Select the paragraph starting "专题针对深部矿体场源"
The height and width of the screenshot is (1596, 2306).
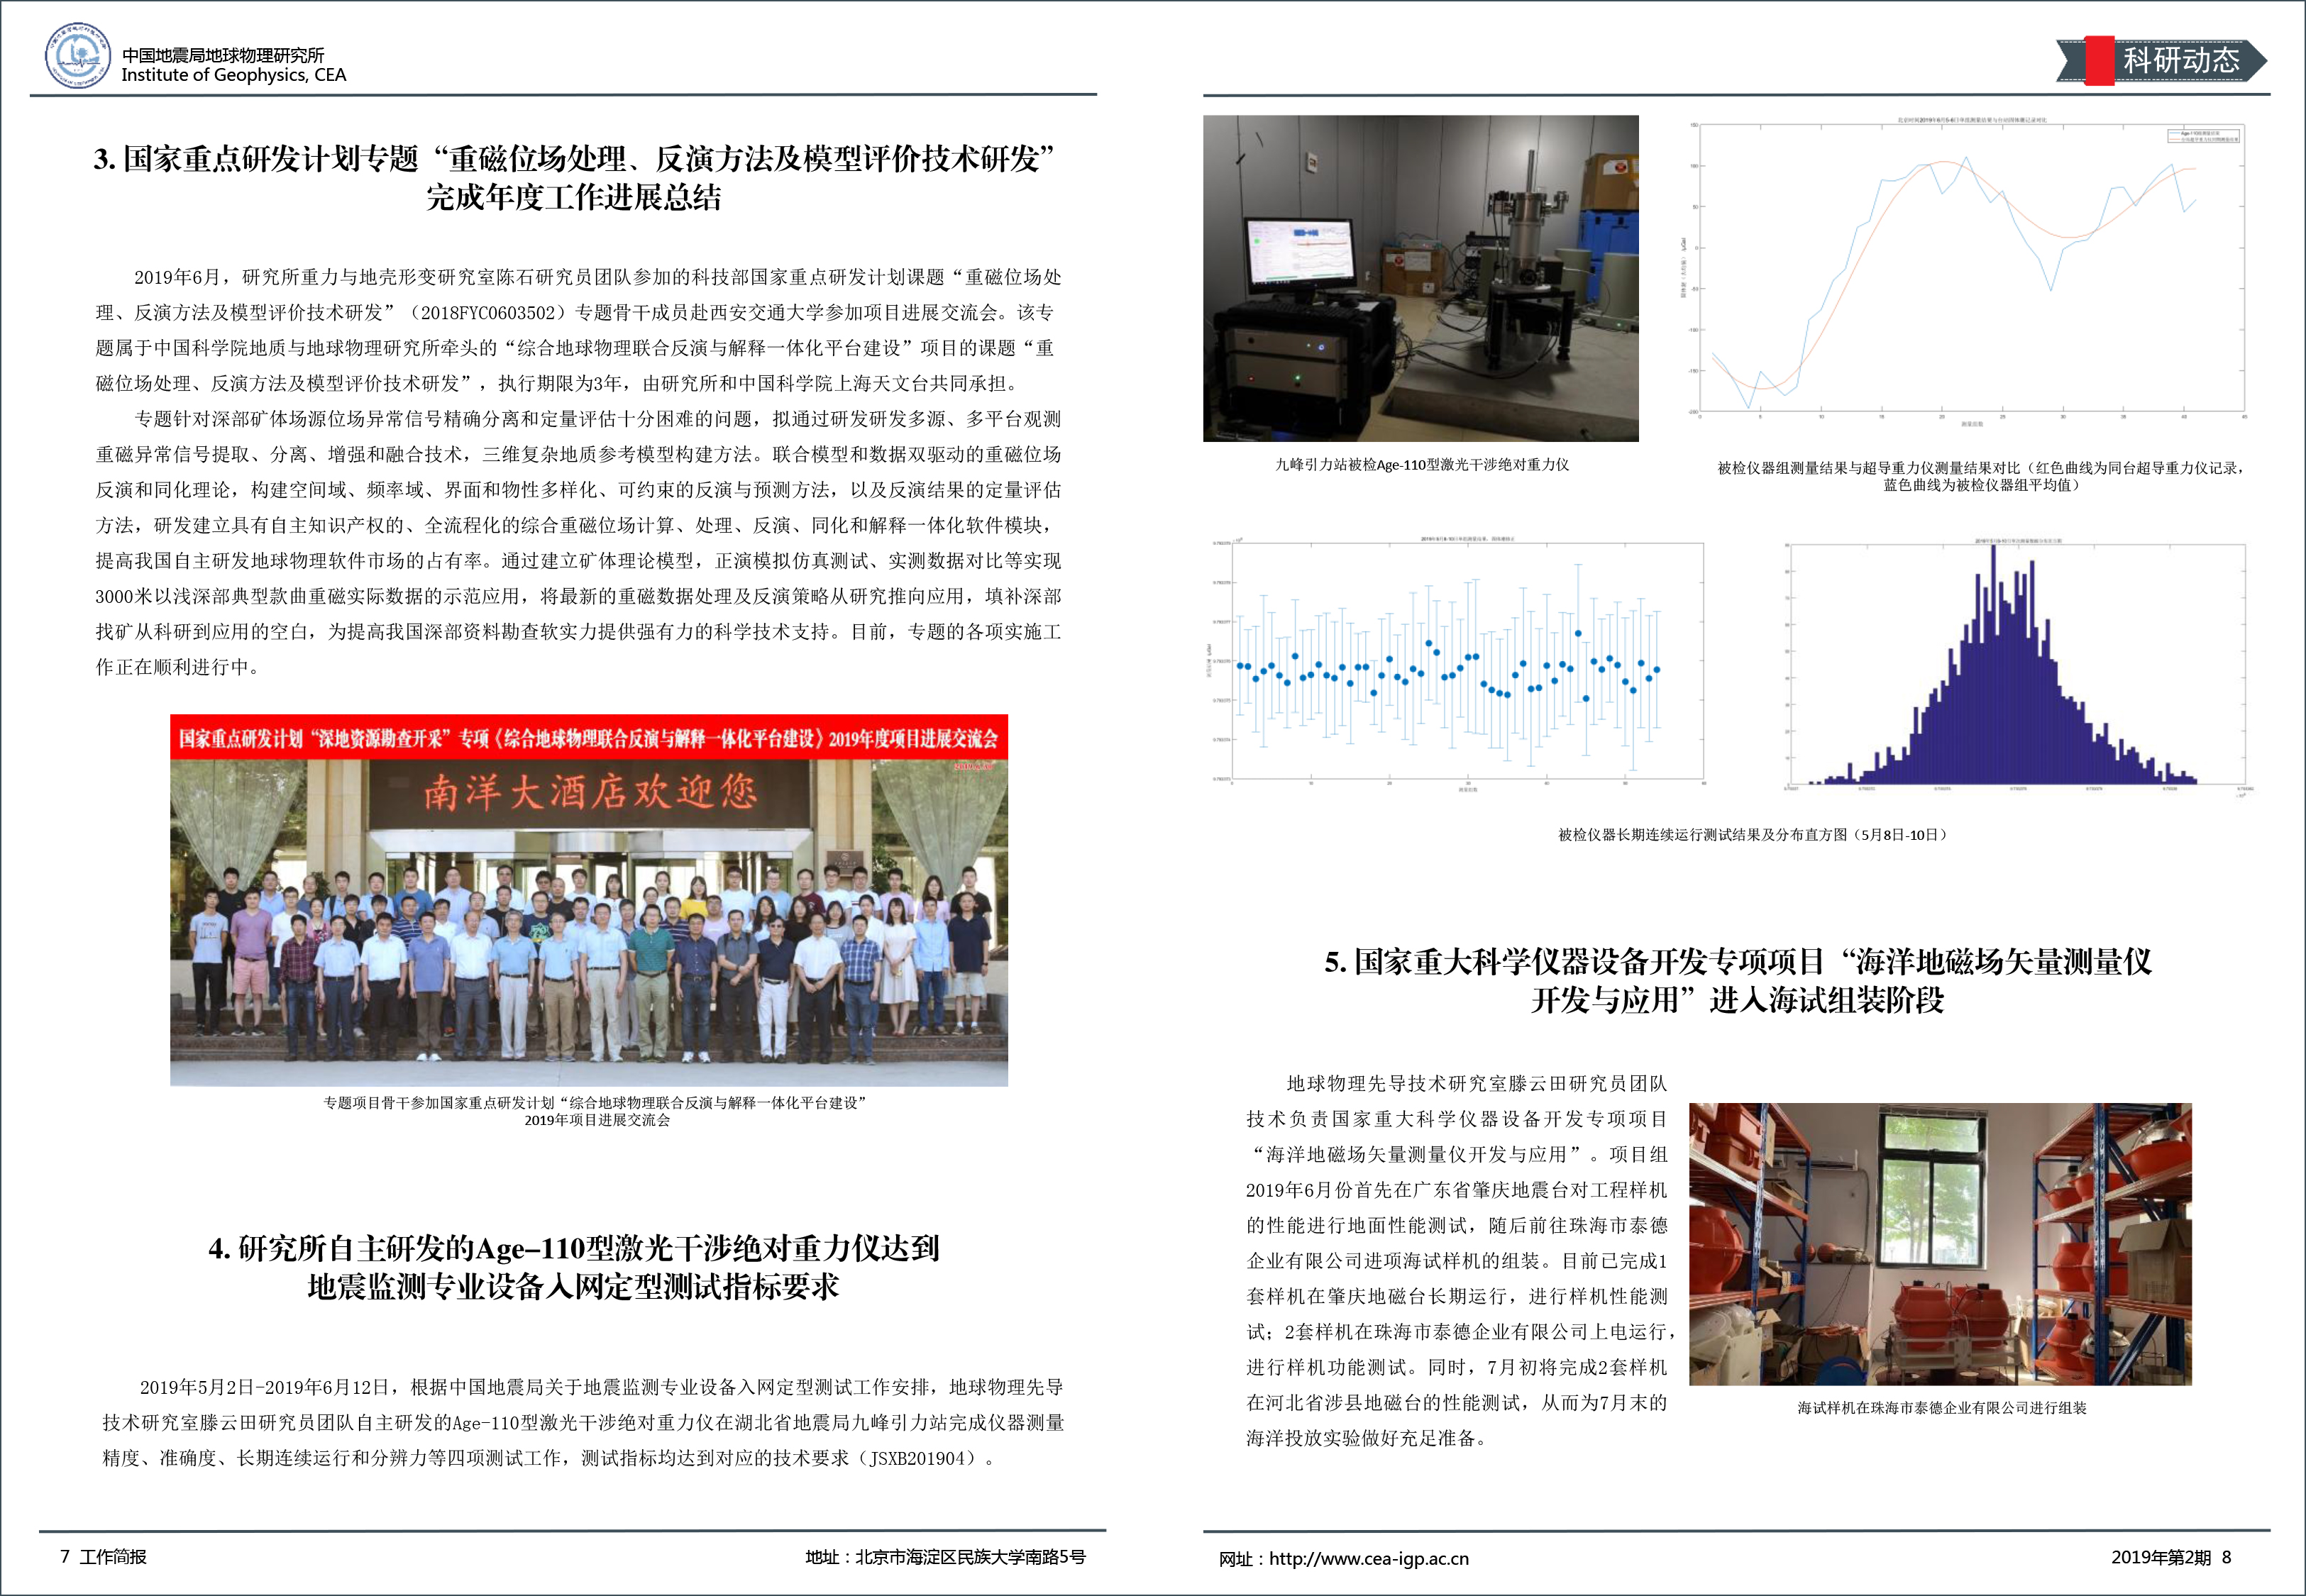pos(578,543)
